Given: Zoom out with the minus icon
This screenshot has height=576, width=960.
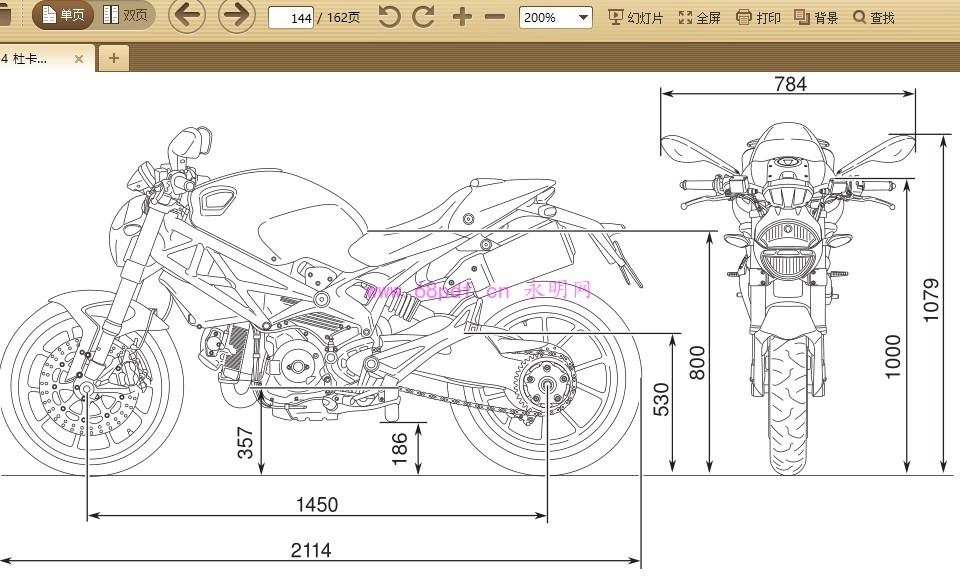Looking at the screenshot, I should click(x=495, y=17).
